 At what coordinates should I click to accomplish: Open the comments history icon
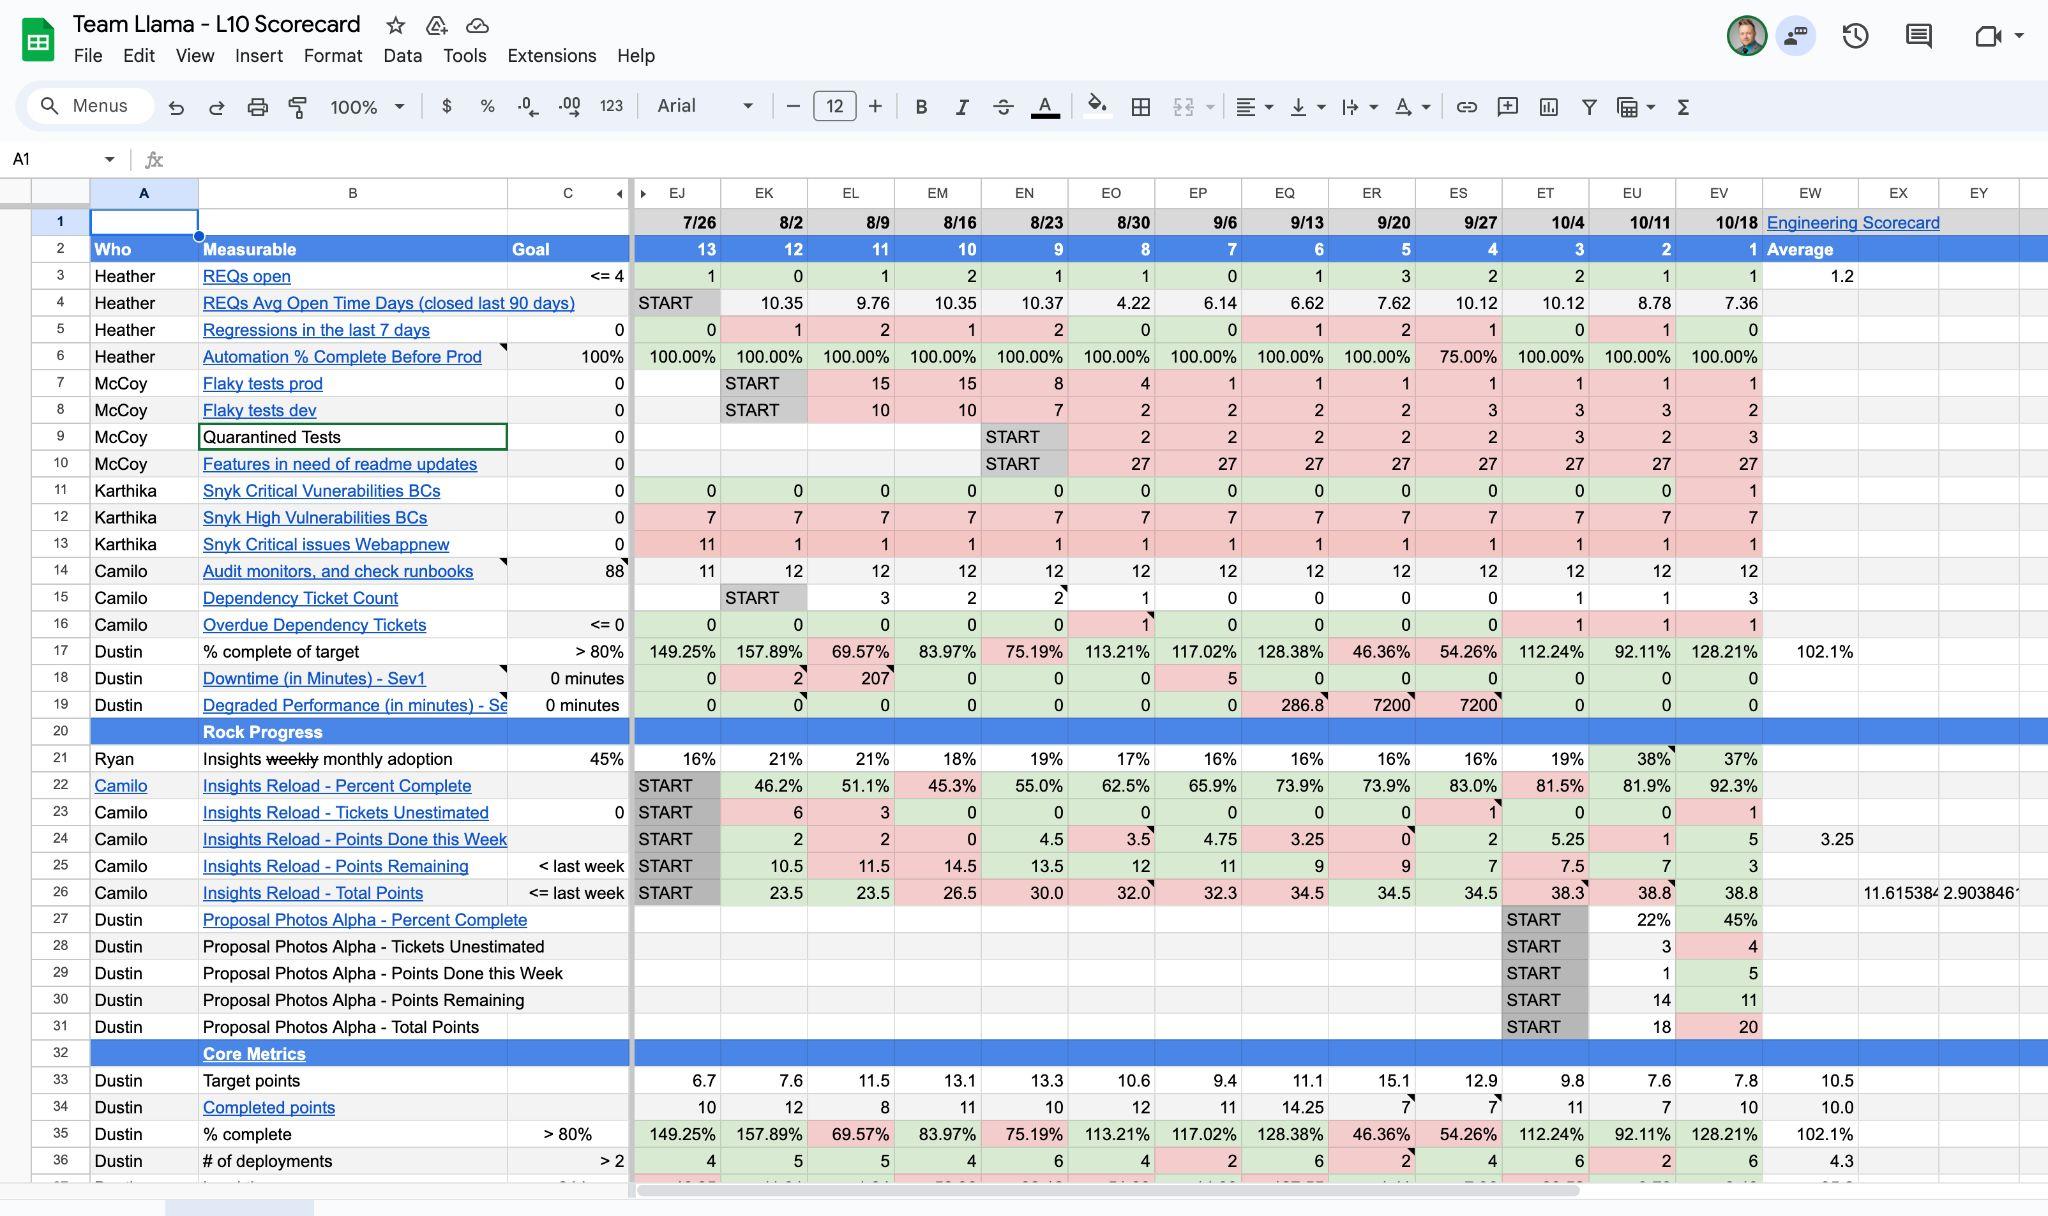[x=1918, y=36]
